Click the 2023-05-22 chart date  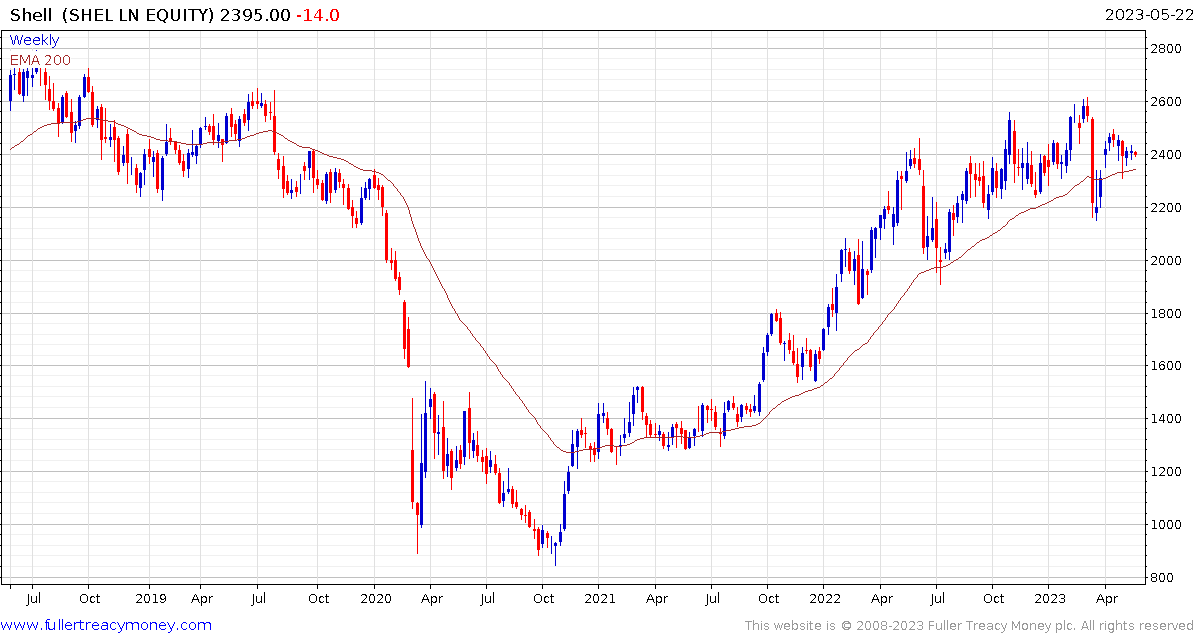(1147, 14)
